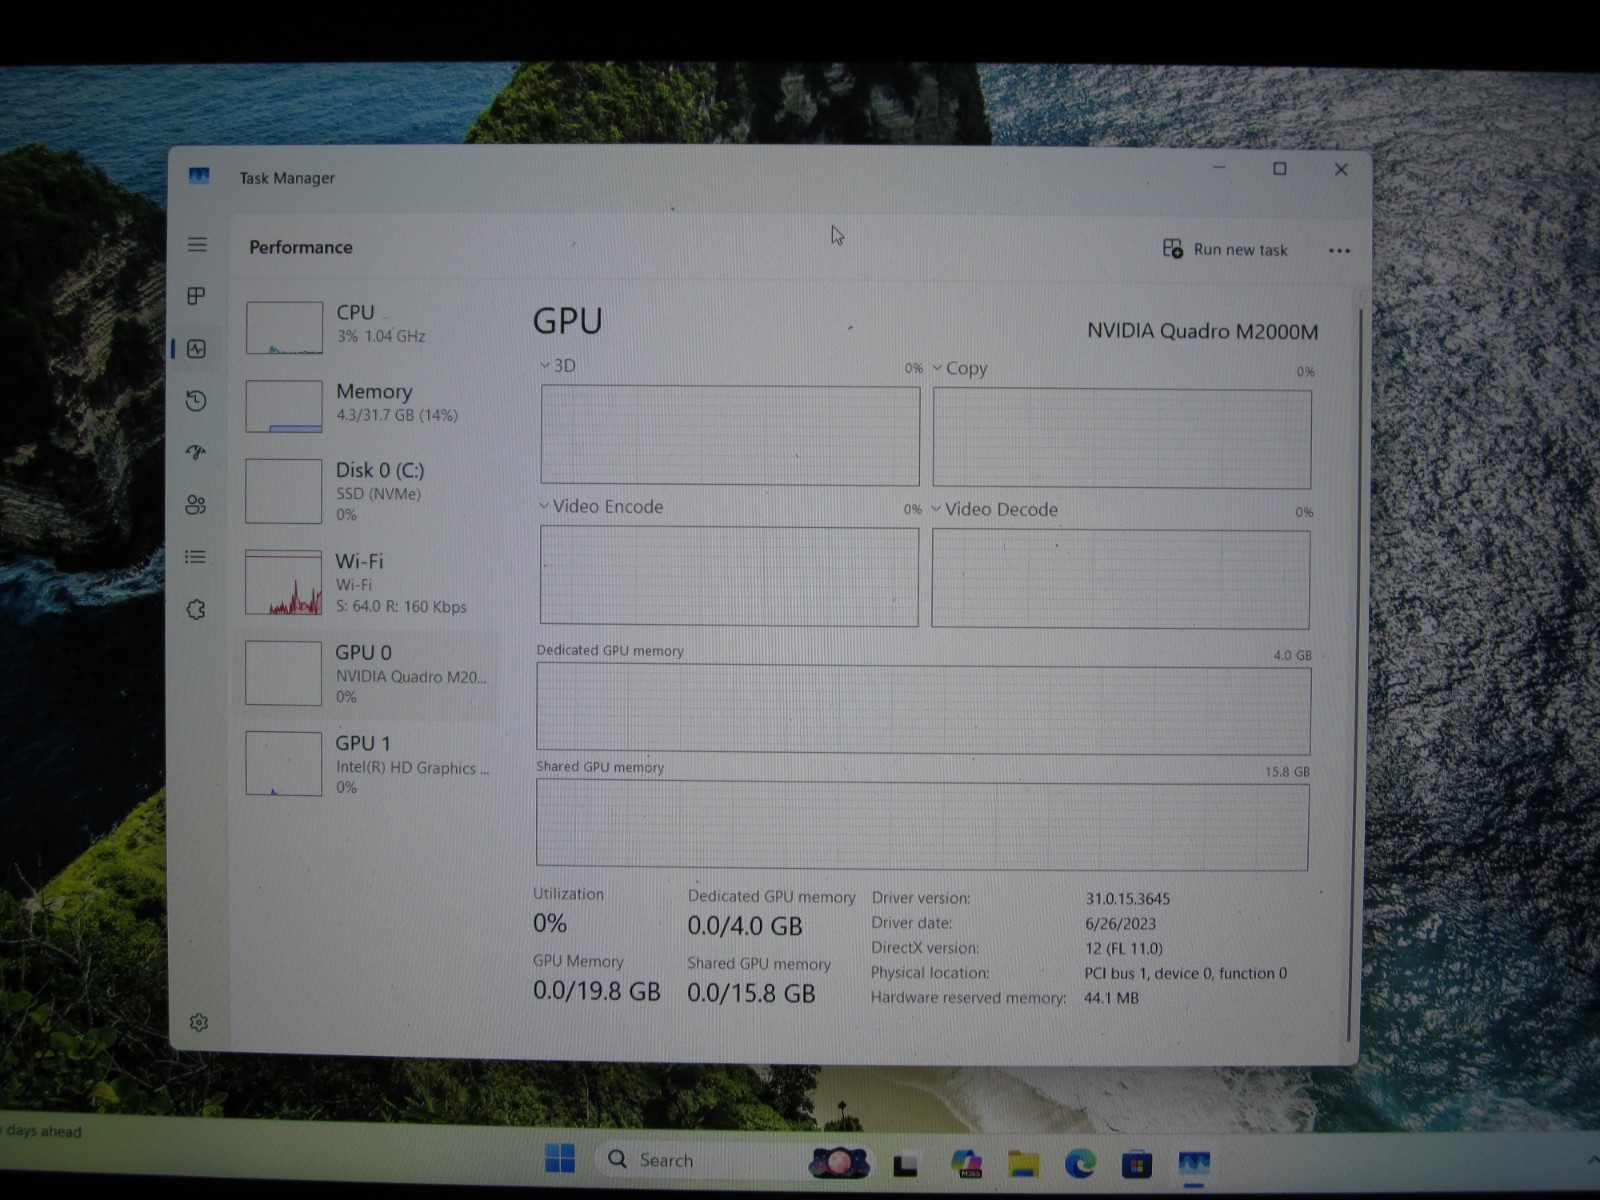Click 'PCI bus 1, device 0, function 0'
Screen dimensions: 1600x1200
click(1185, 973)
